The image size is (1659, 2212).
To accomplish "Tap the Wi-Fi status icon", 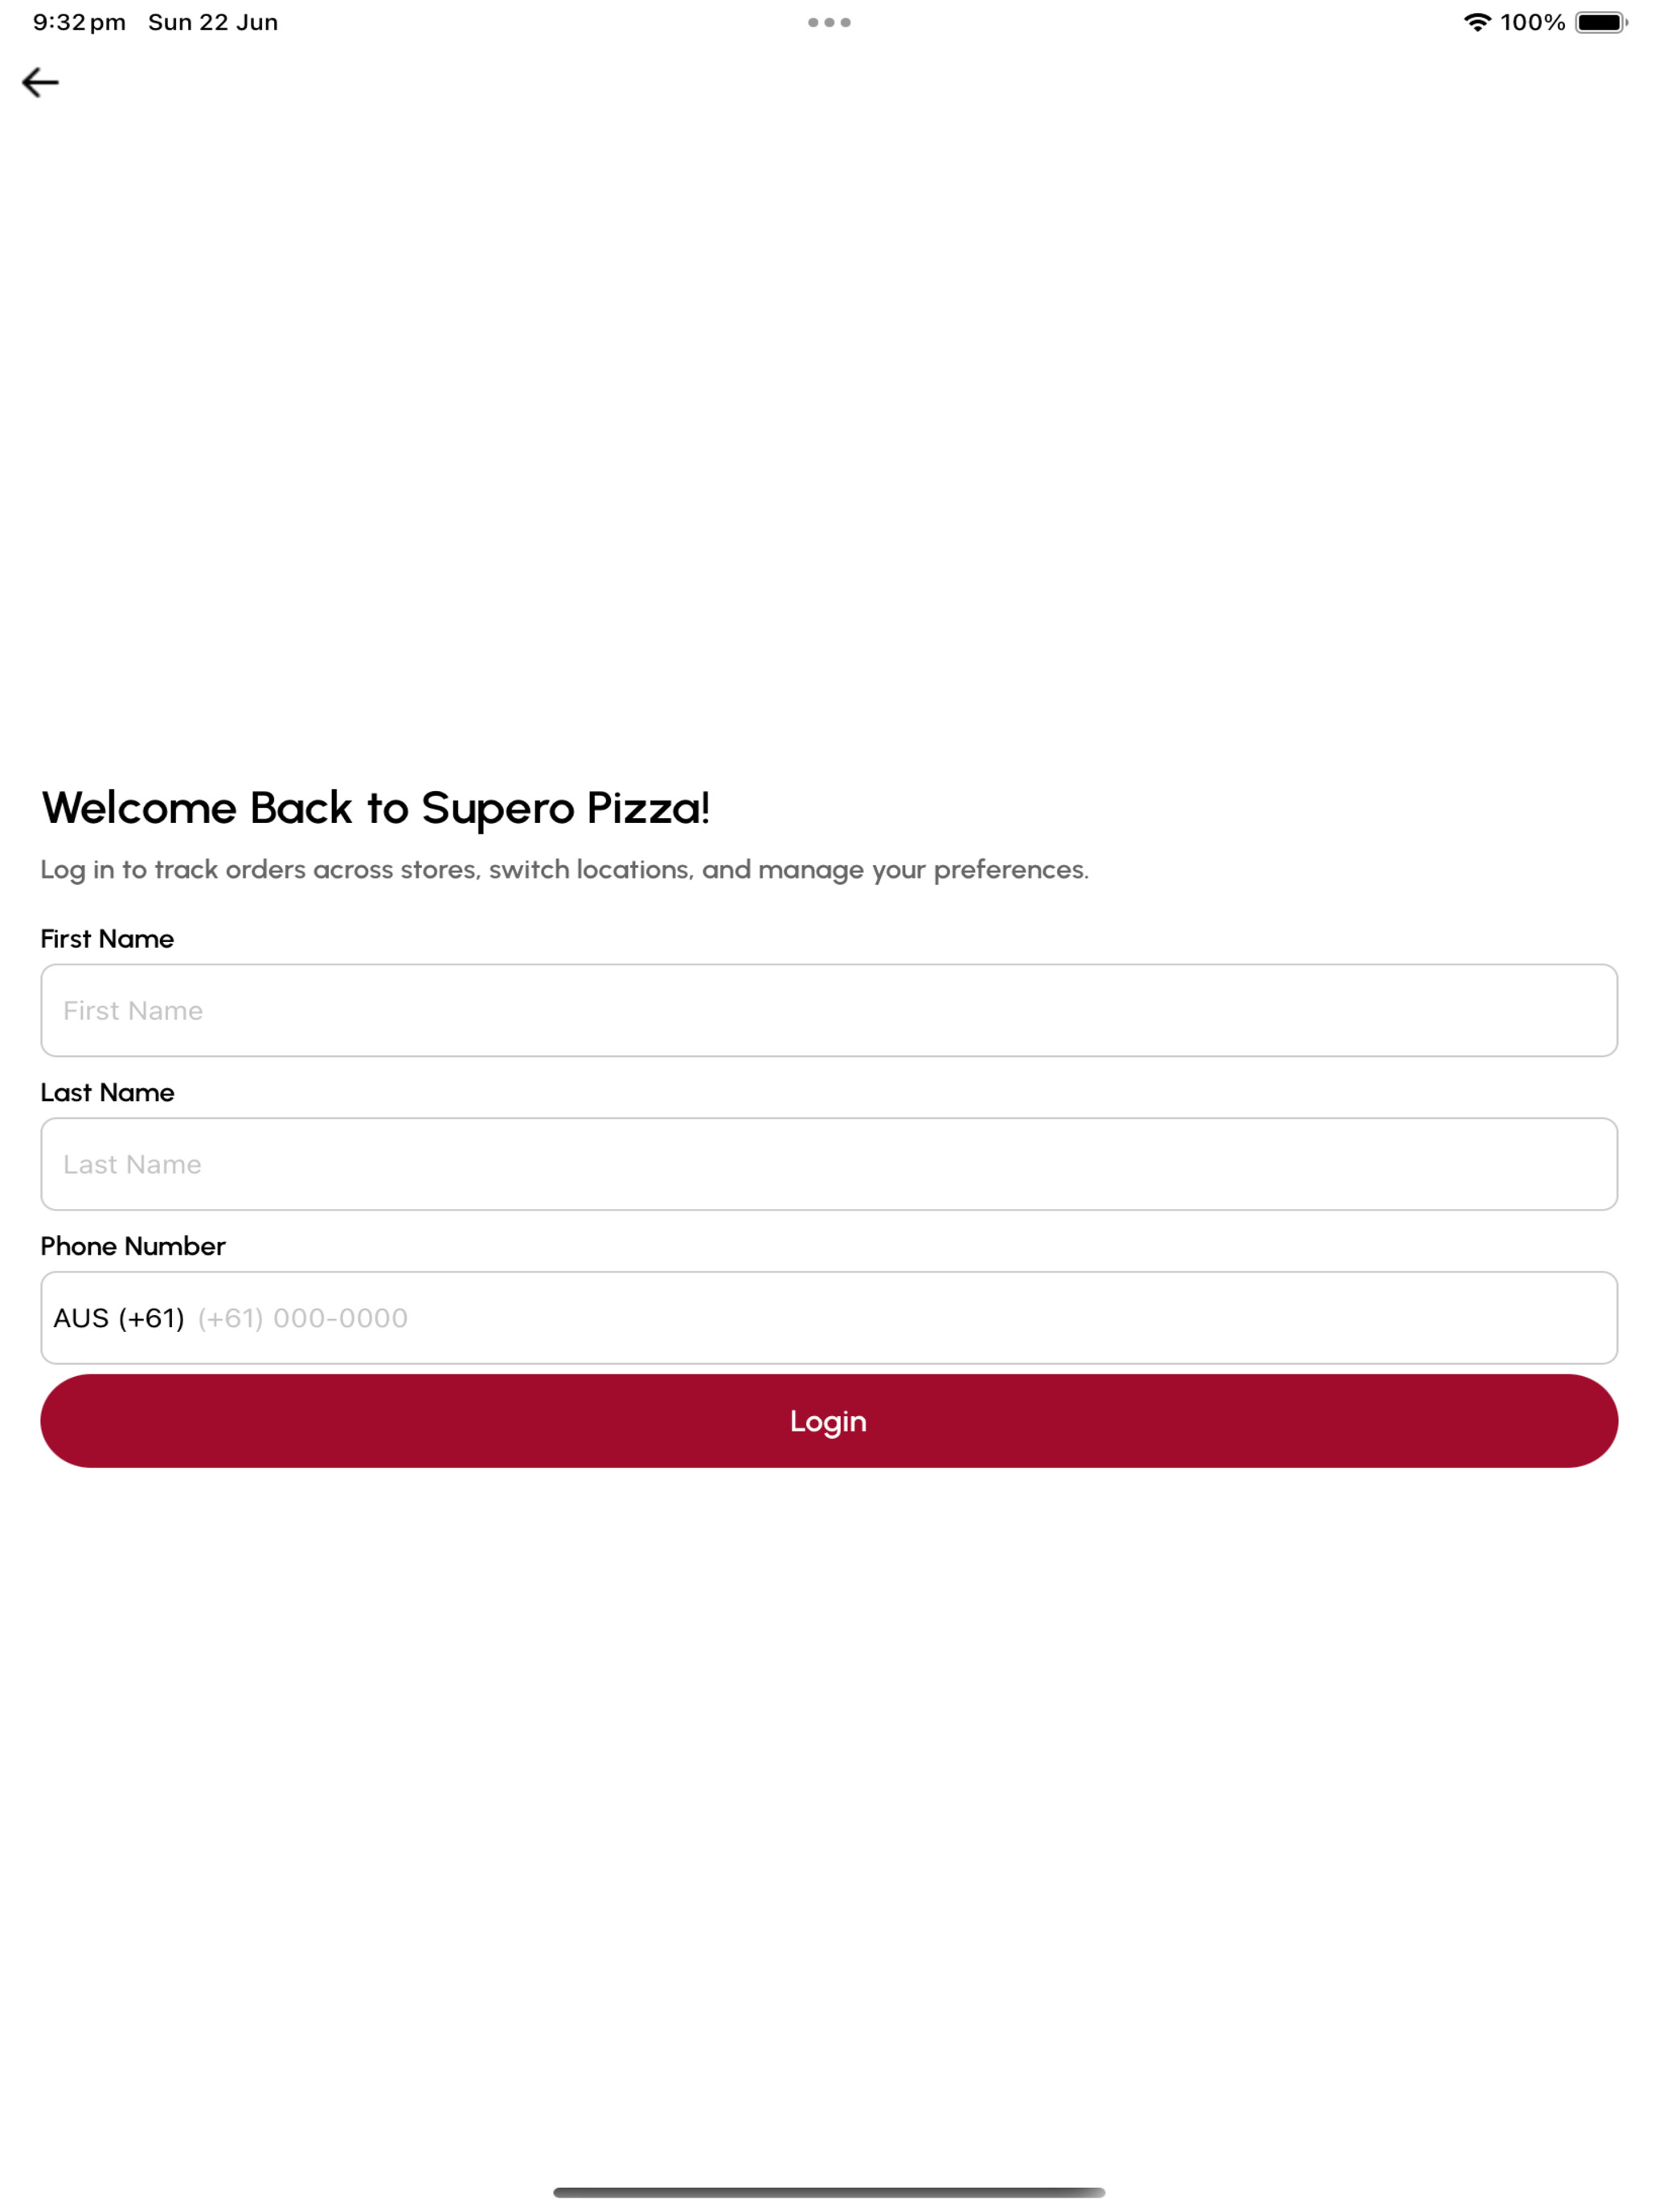I will [1477, 22].
